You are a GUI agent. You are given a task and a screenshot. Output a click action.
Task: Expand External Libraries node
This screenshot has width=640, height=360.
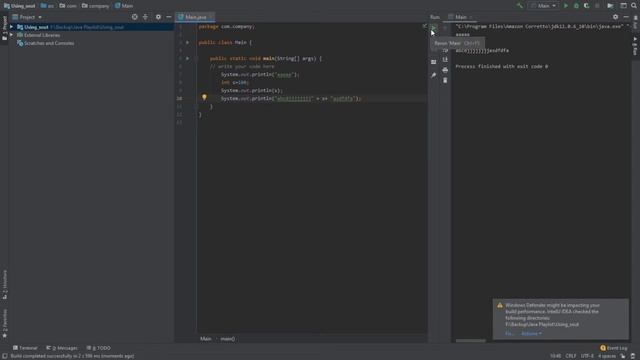coord(11,35)
